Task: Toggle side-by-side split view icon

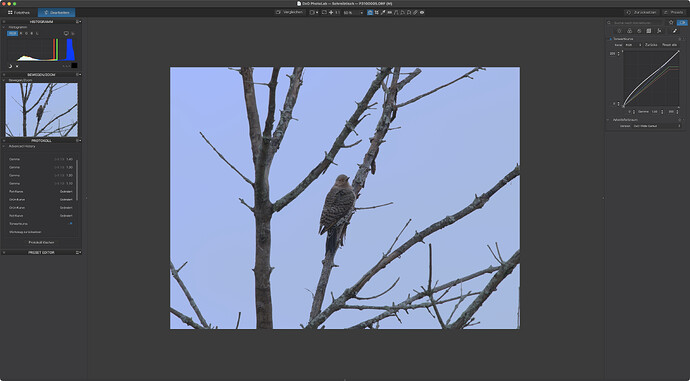Action: coord(312,12)
